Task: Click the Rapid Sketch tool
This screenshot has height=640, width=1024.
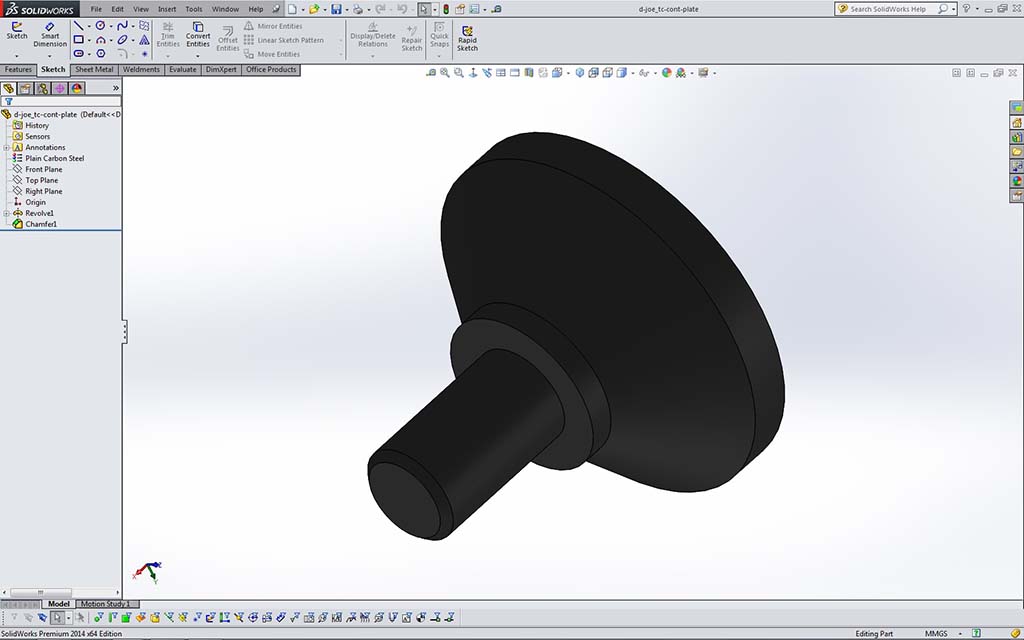Action: pyautogui.click(x=467, y=36)
